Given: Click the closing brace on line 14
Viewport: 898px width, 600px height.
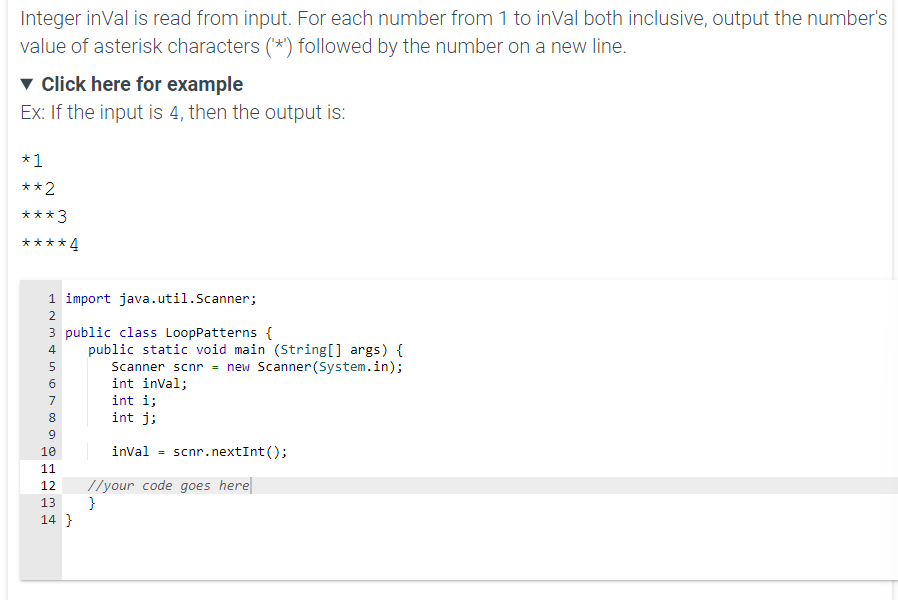Looking at the screenshot, I should (x=69, y=519).
